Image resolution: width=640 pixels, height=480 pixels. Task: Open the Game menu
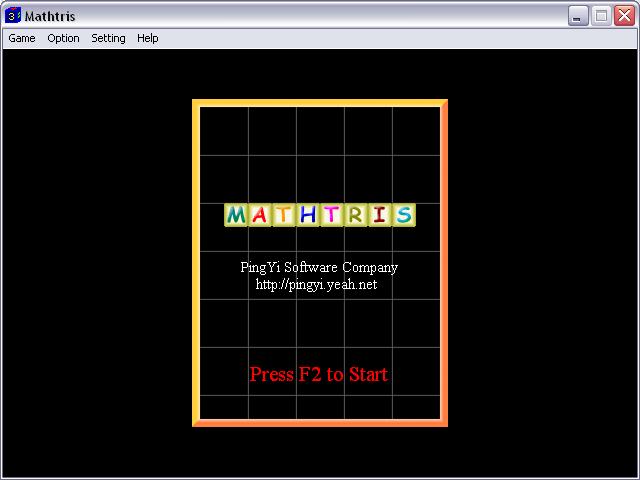tap(22, 38)
